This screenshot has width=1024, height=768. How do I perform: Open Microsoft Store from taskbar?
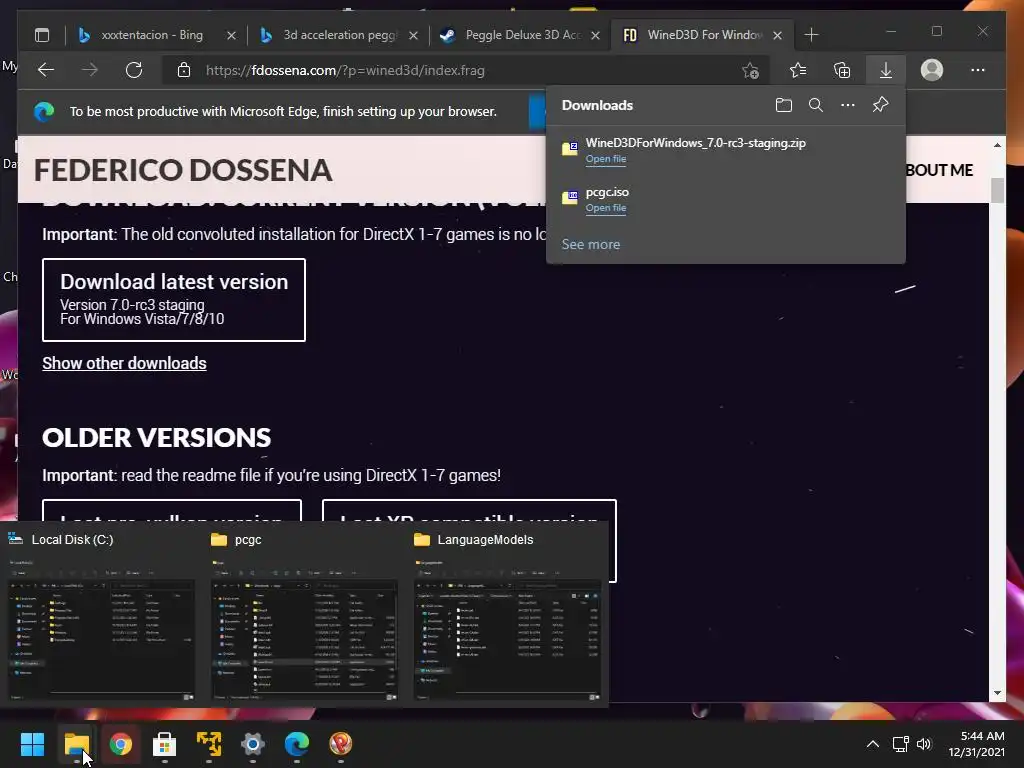click(165, 744)
